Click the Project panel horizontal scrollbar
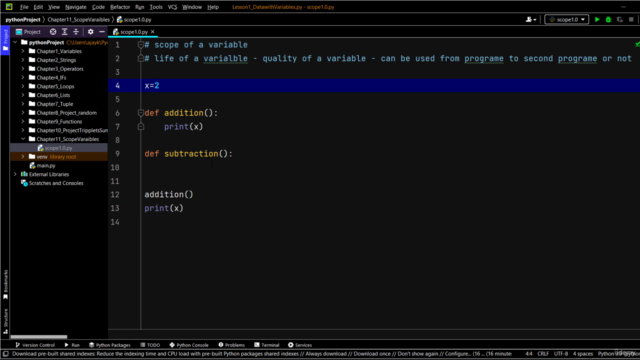This screenshot has height=360, width=640. (39, 337)
